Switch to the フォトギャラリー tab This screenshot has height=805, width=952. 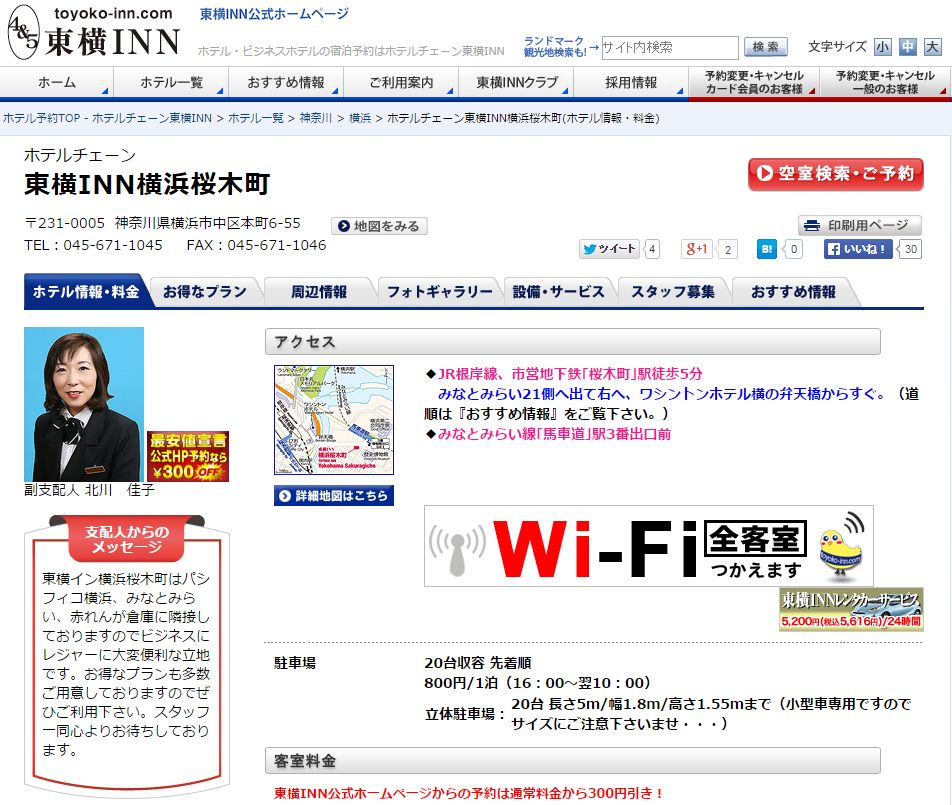tap(440, 292)
